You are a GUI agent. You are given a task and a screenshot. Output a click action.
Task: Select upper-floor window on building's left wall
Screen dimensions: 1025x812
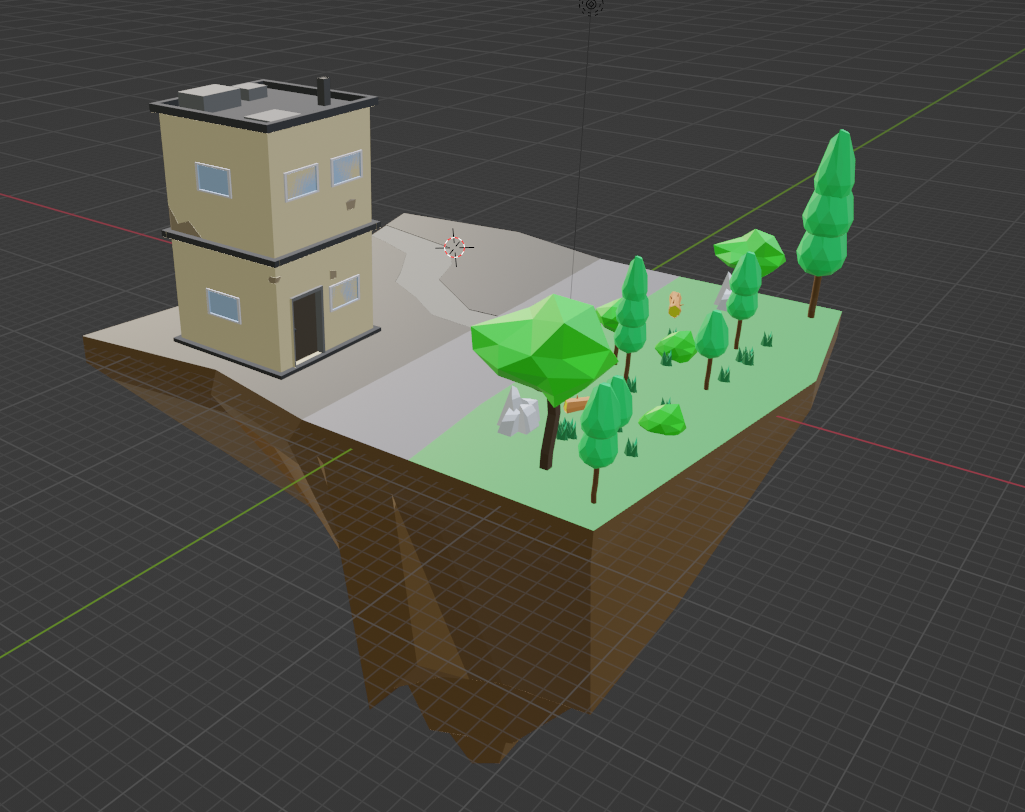point(213,180)
